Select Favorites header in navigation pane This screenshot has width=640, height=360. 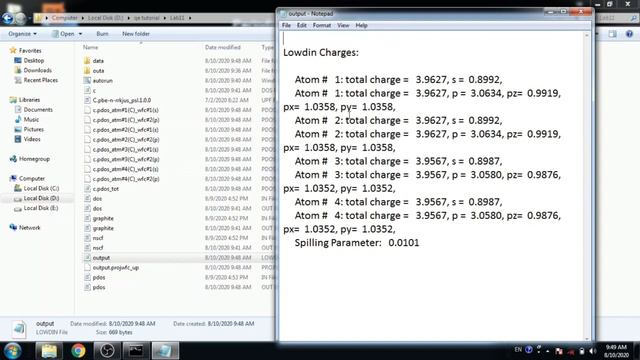tap(30, 51)
